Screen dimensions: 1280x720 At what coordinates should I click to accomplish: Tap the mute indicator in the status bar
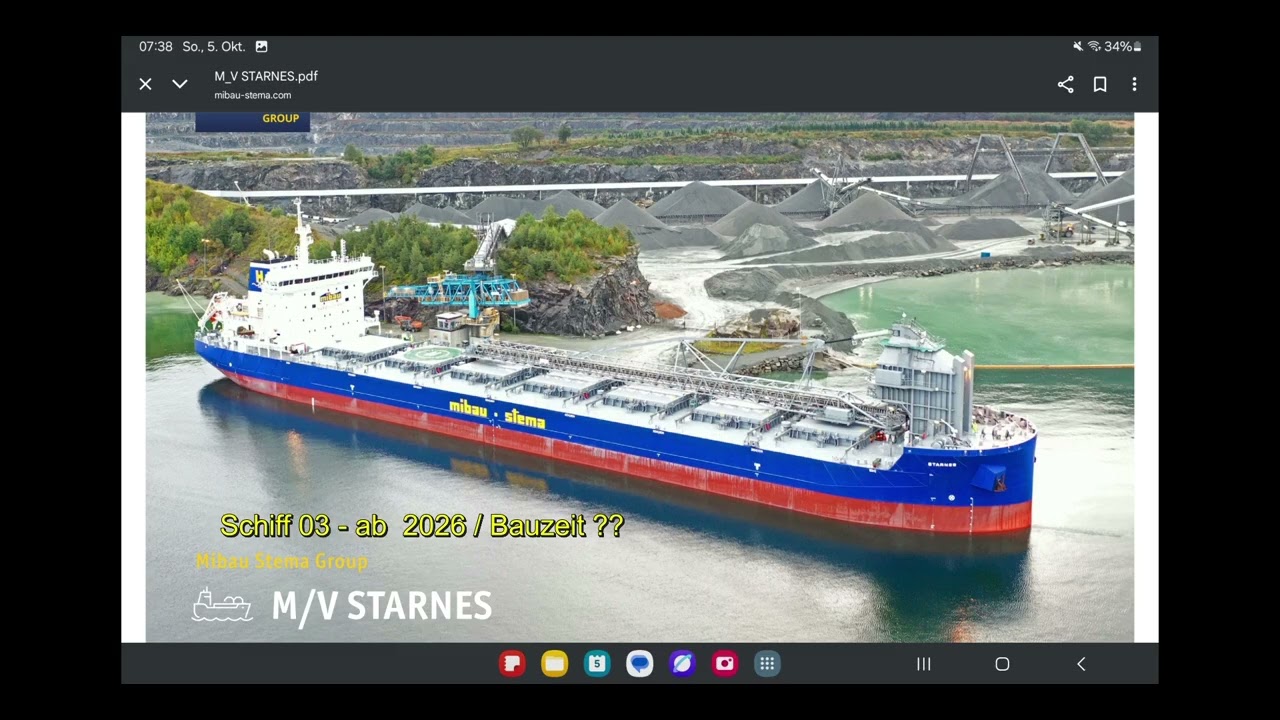(x=1078, y=47)
